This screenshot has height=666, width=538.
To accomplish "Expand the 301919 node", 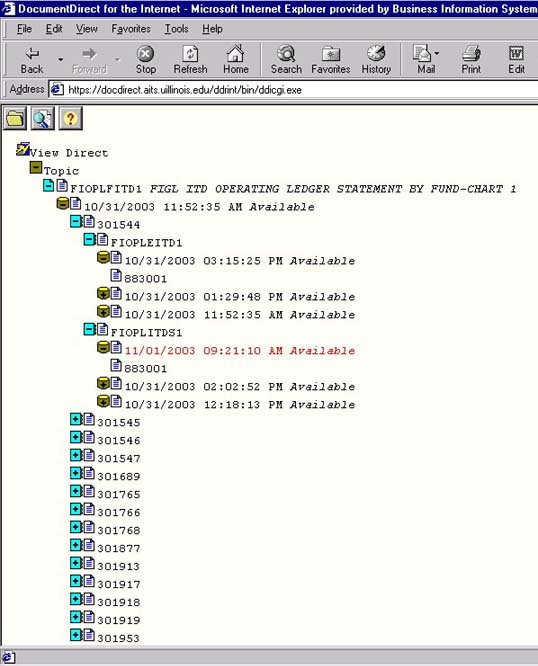I will click(x=76, y=617).
